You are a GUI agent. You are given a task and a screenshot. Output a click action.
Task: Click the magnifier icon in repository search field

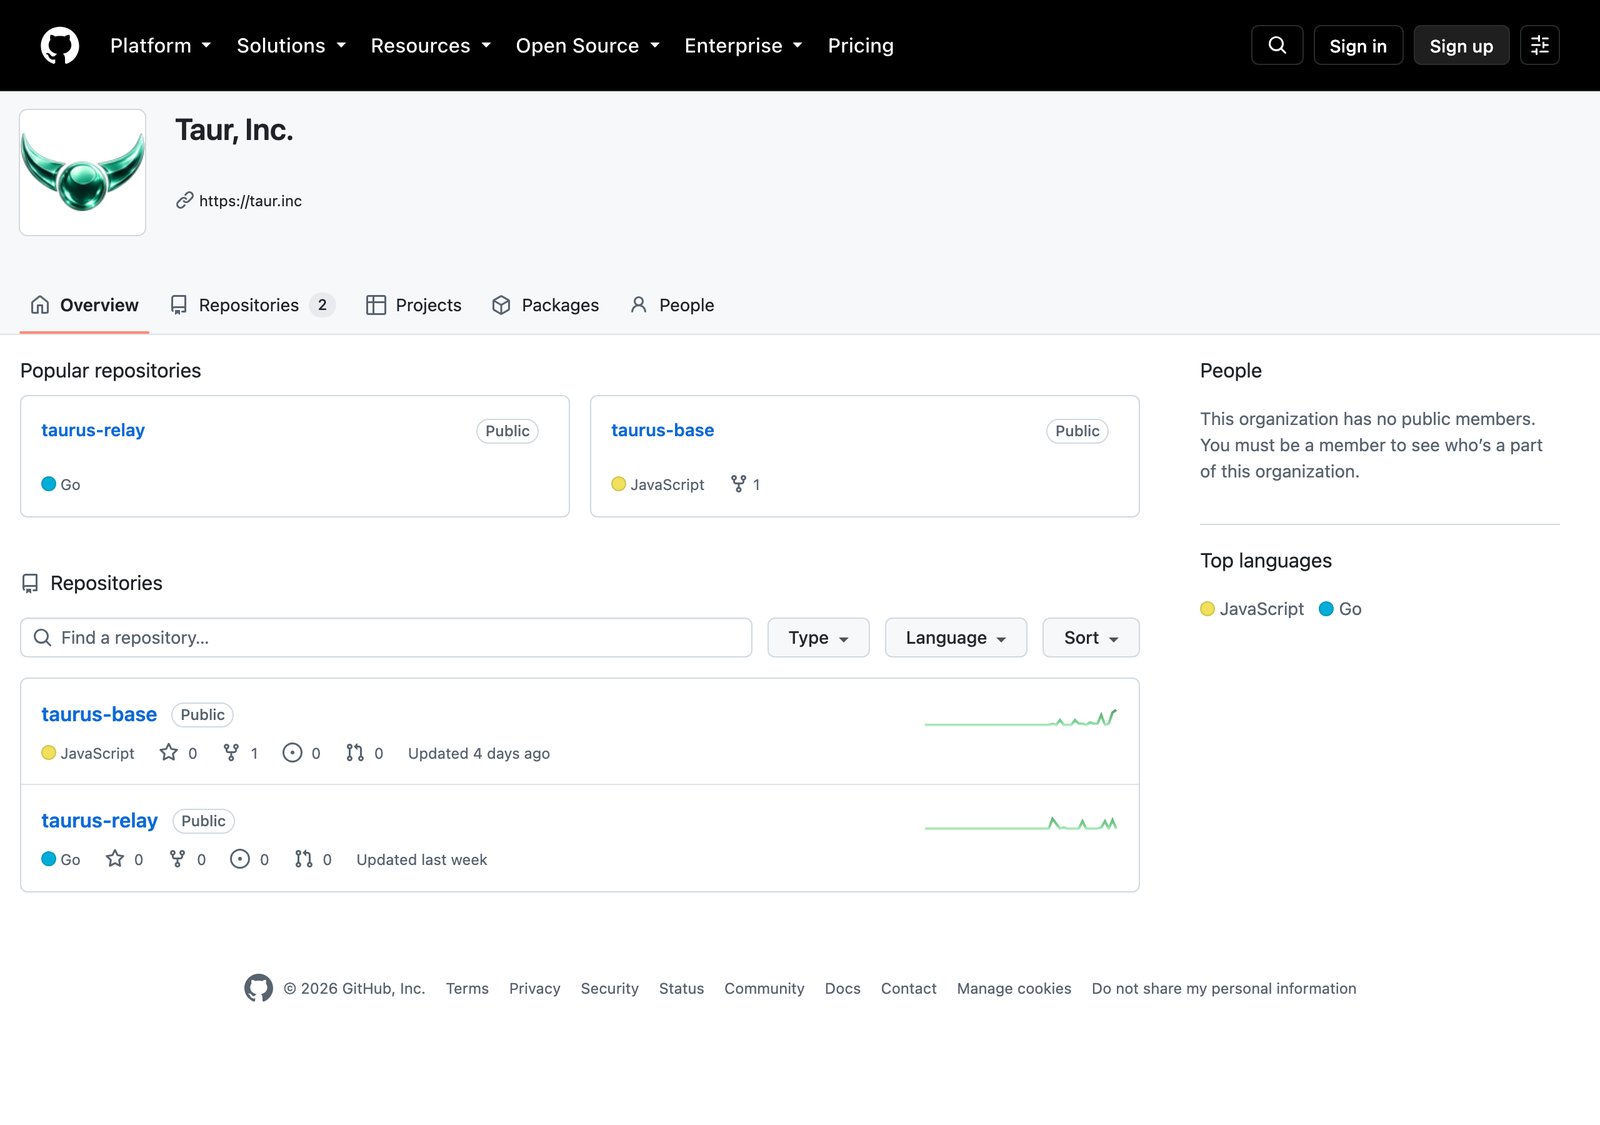point(42,637)
